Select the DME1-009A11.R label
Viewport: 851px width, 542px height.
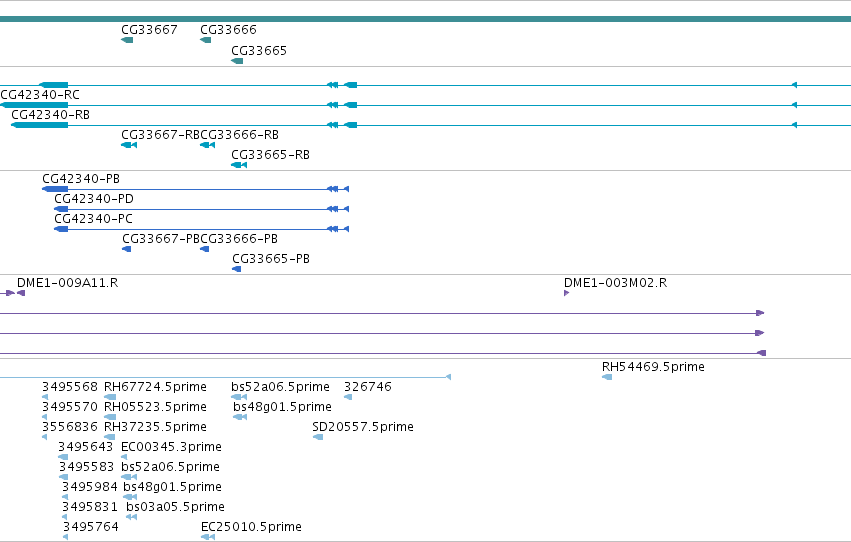click(x=67, y=283)
